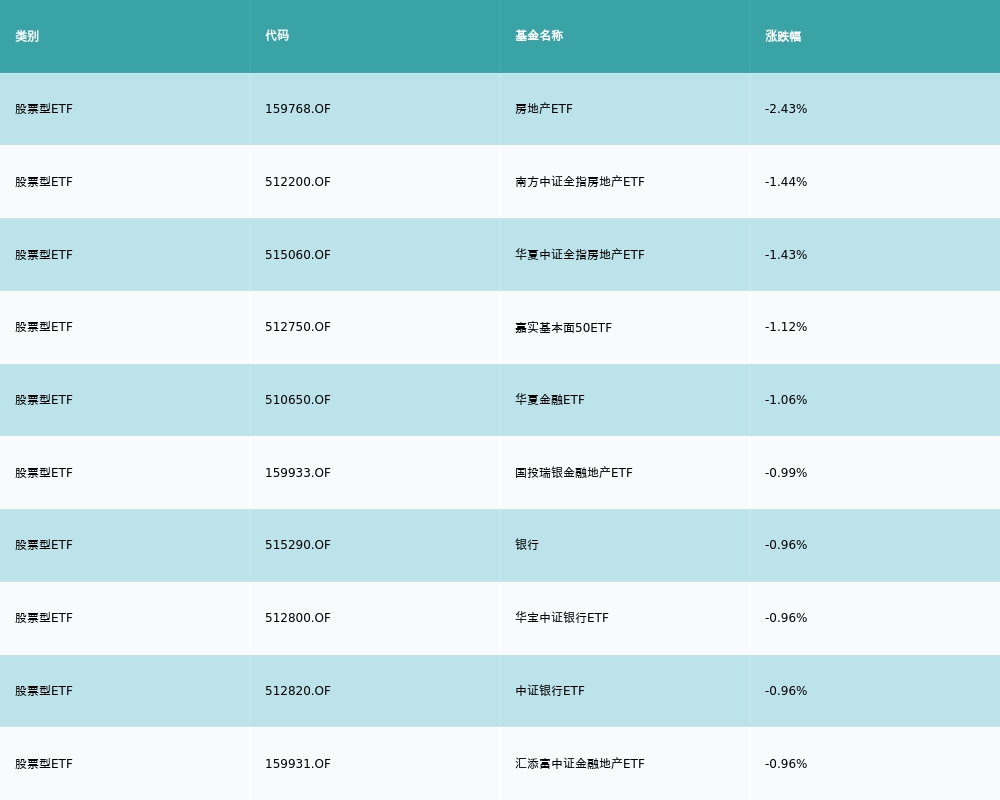Click code 512200.OF

click(298, 182)
